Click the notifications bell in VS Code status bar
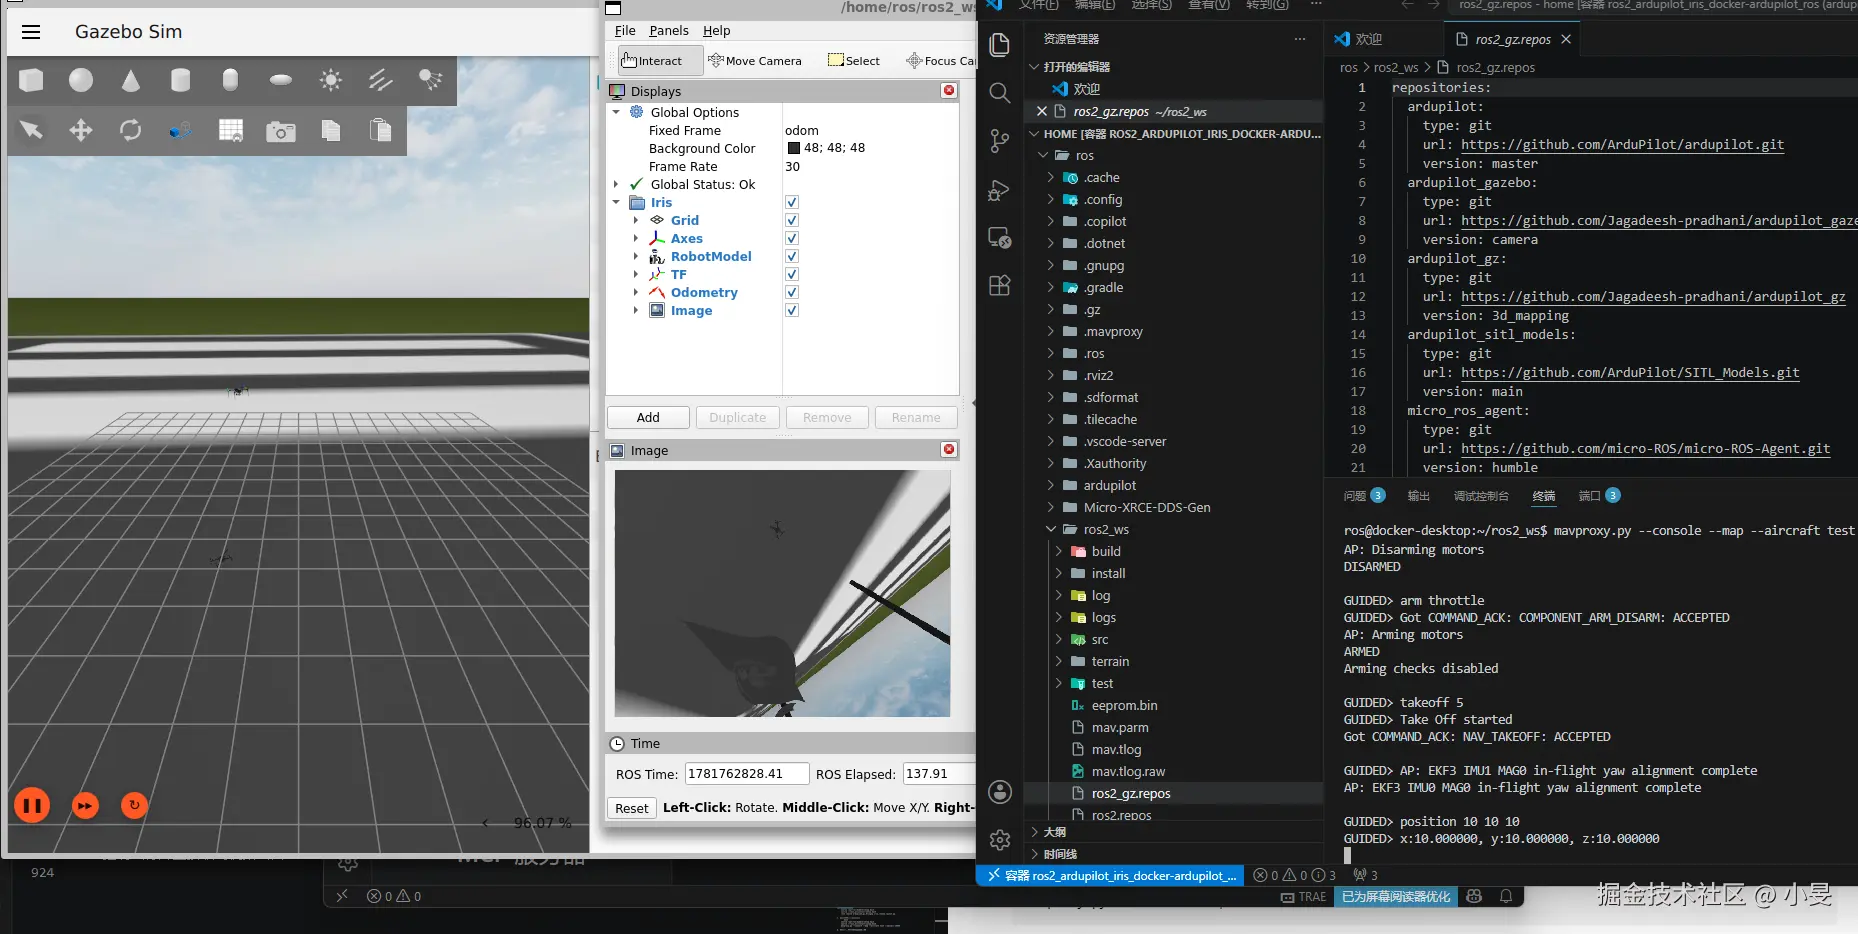 click(1506, 896)
